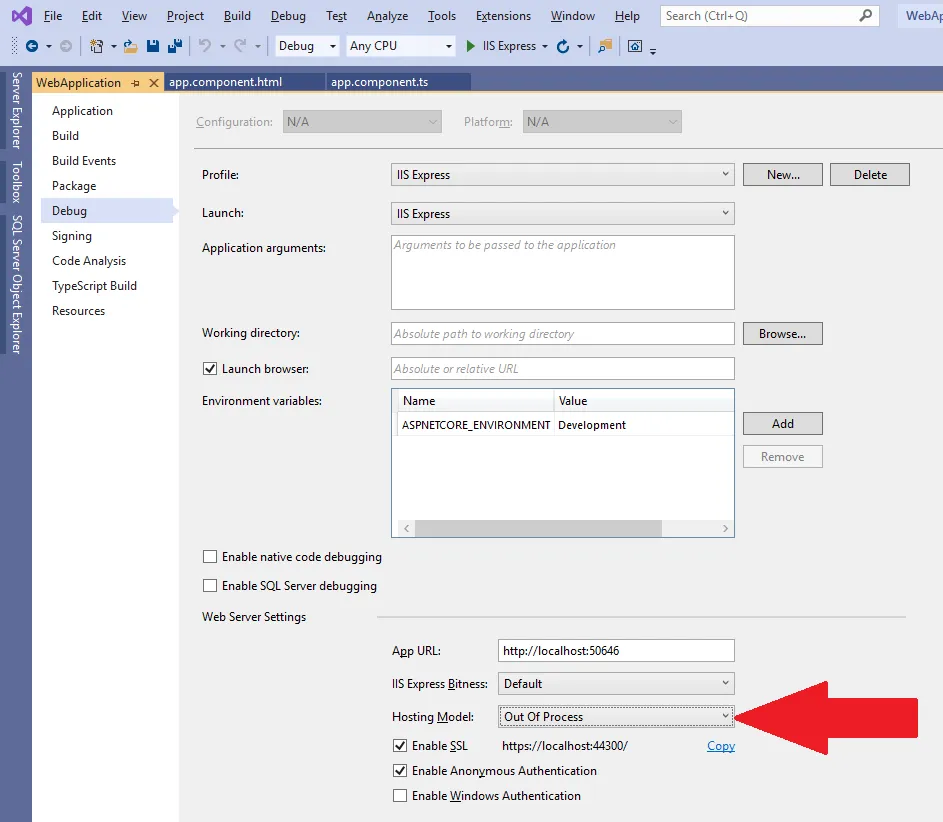Expand the back navigation history arrow
The width and height of the screenshot is (943, 822).
(x=49, y=46)
